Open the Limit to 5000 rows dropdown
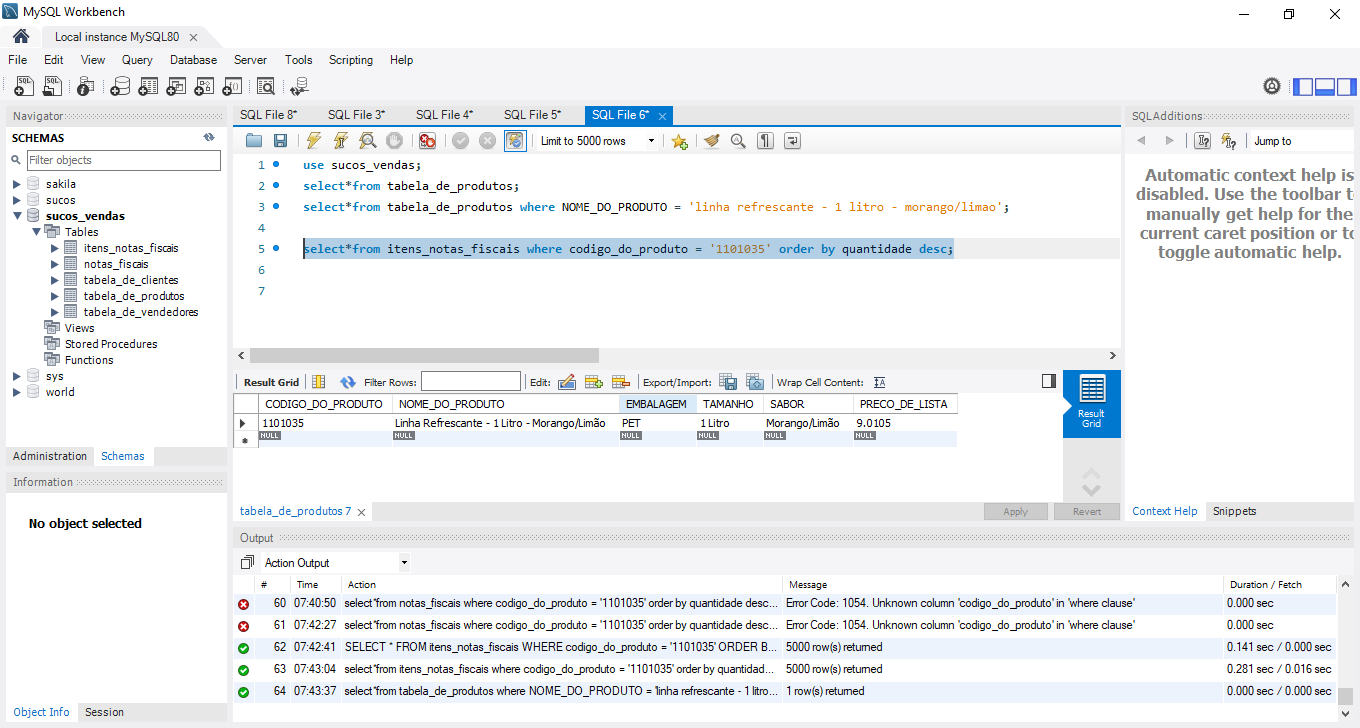 [x=597, y=141]
